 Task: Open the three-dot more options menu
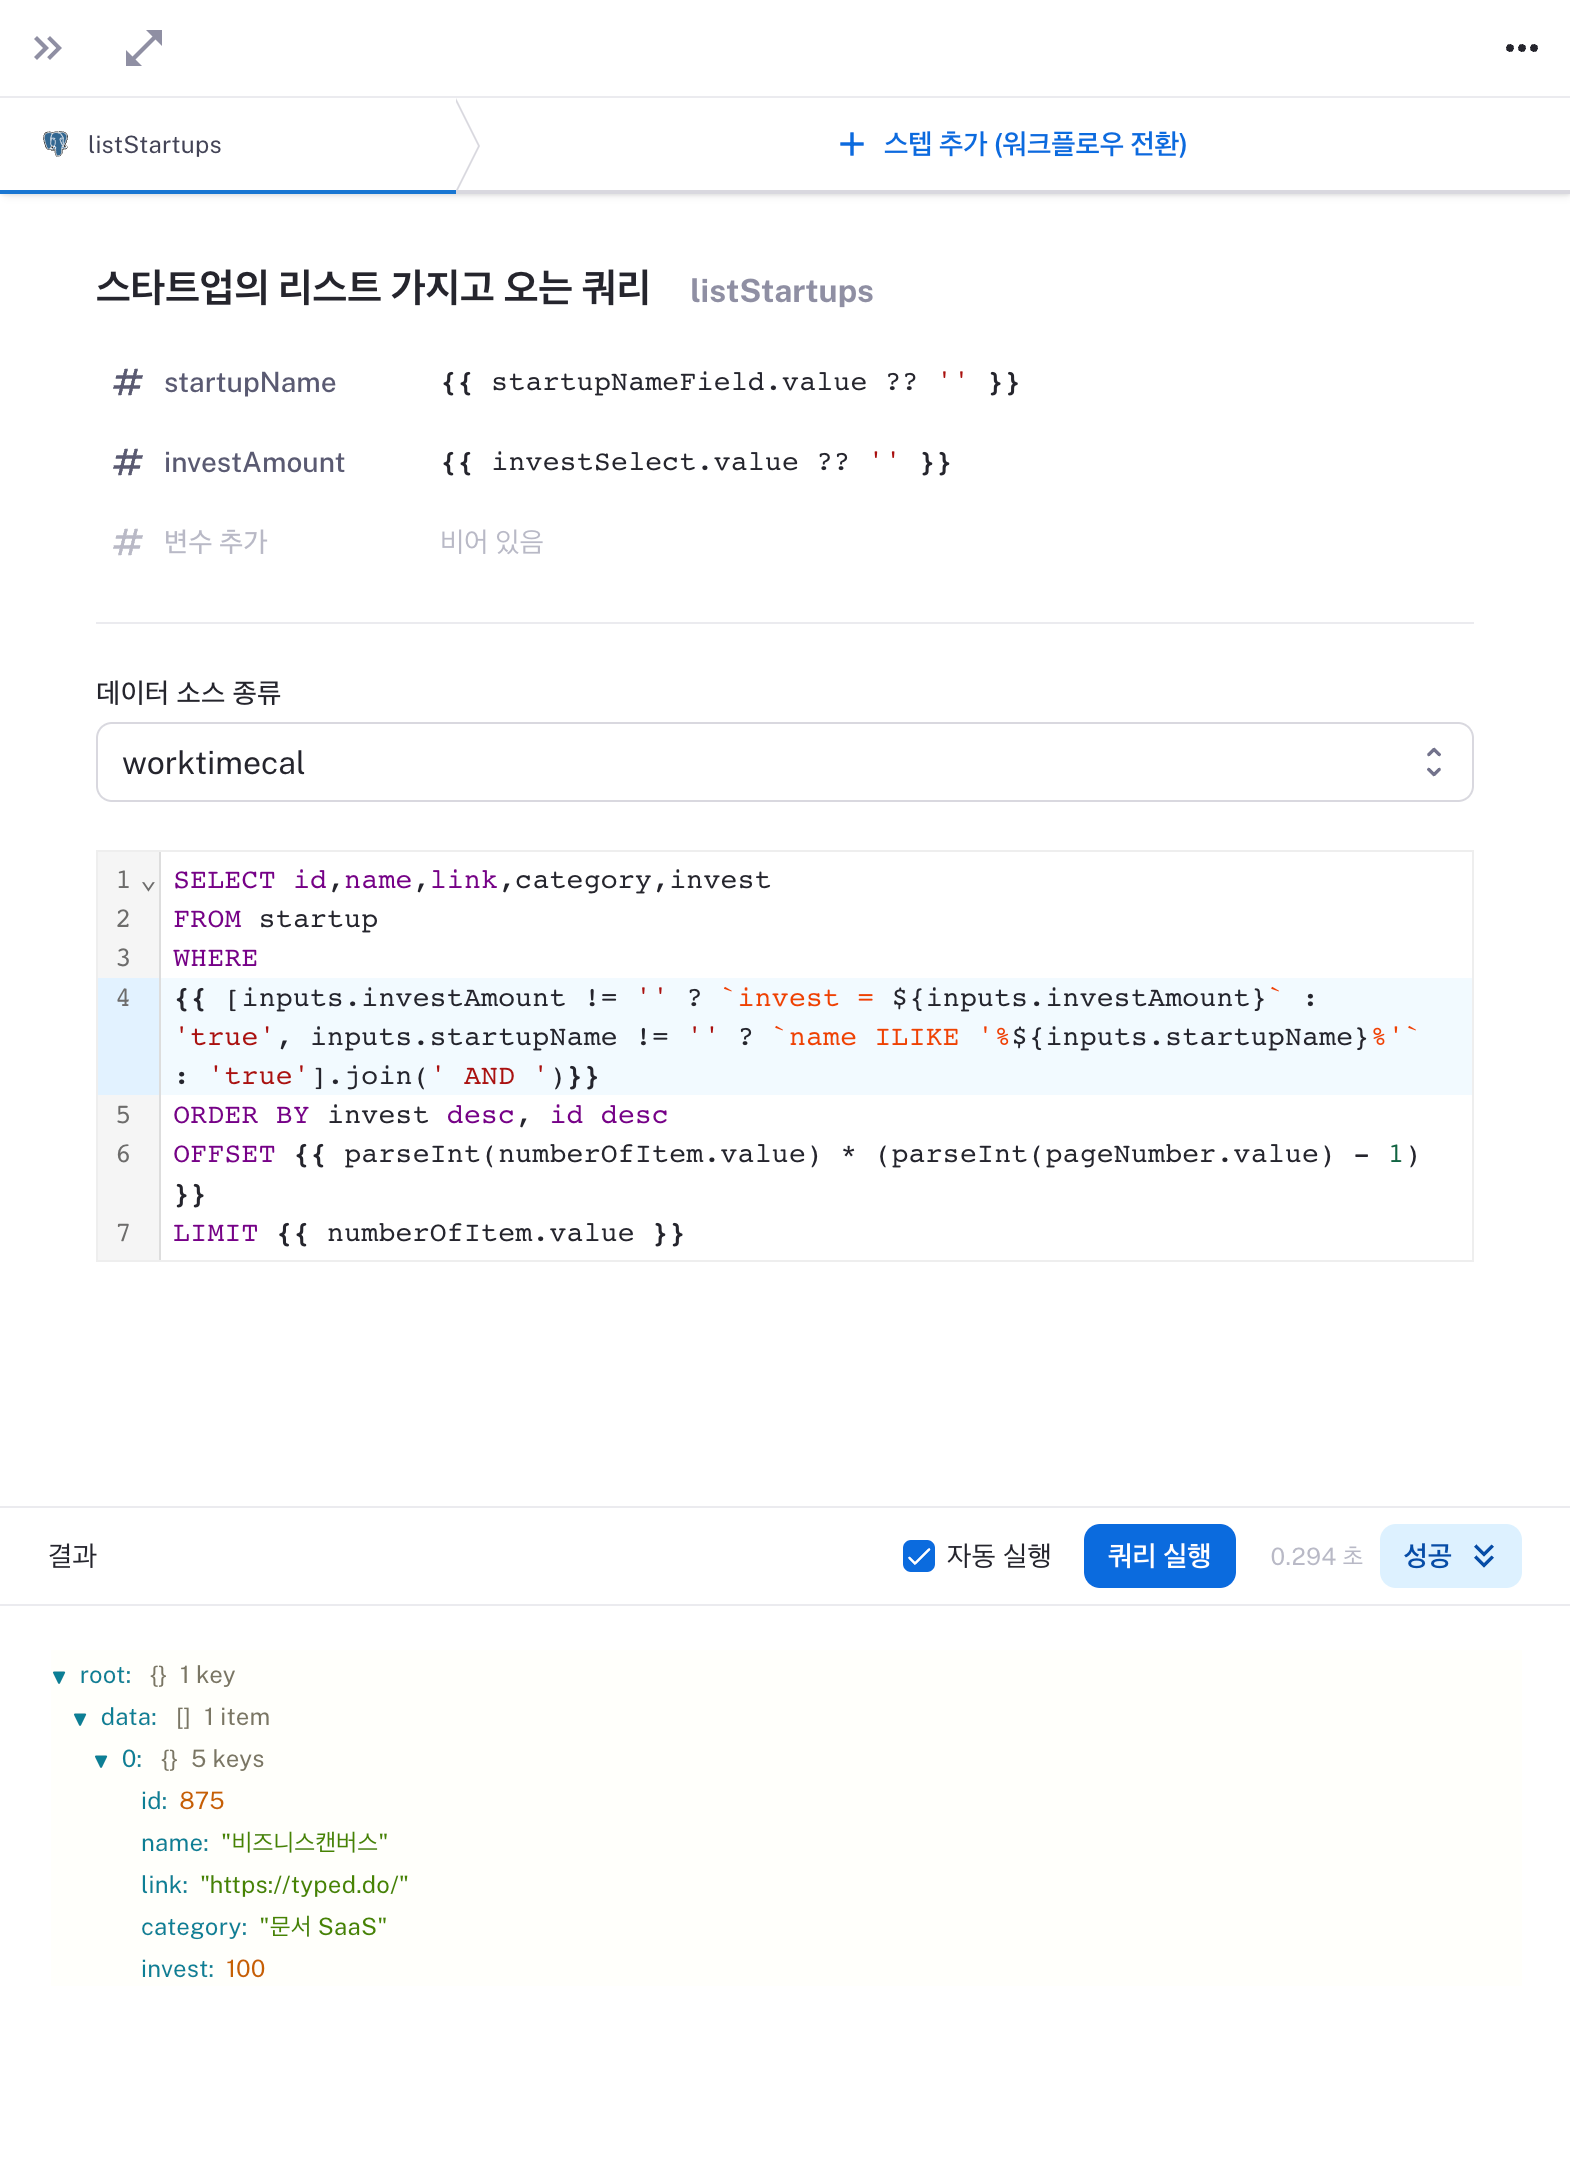[1521, 48]
